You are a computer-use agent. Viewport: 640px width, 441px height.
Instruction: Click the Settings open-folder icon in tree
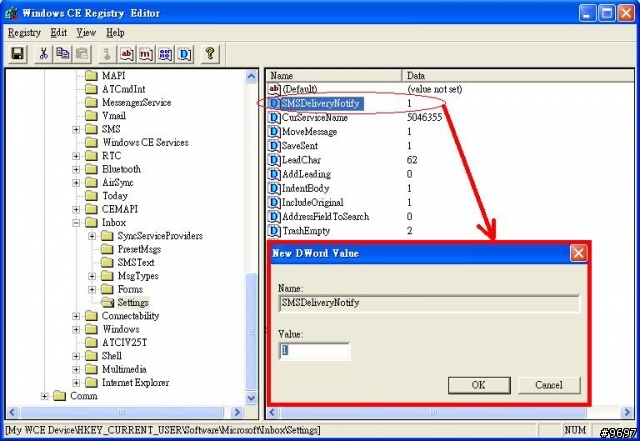click(x=107, y=303)
